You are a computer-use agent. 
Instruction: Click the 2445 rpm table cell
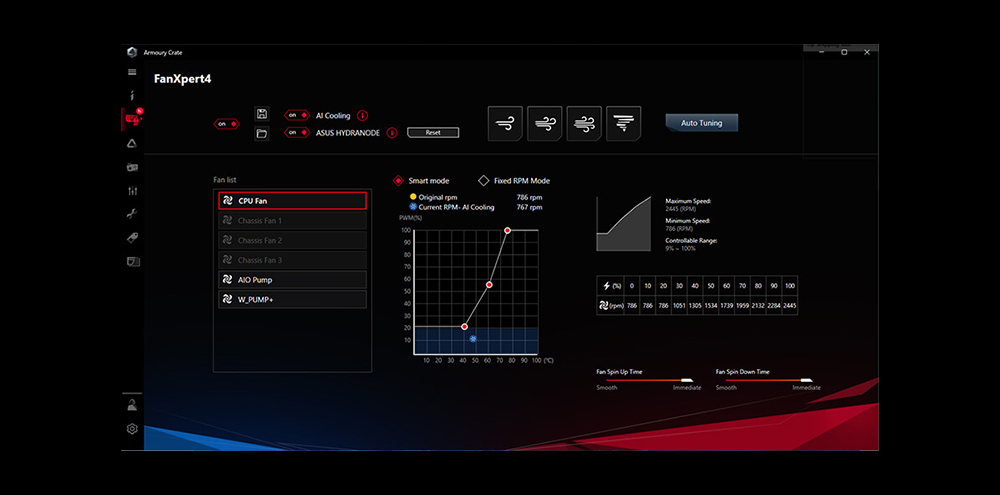pos(790,306)
